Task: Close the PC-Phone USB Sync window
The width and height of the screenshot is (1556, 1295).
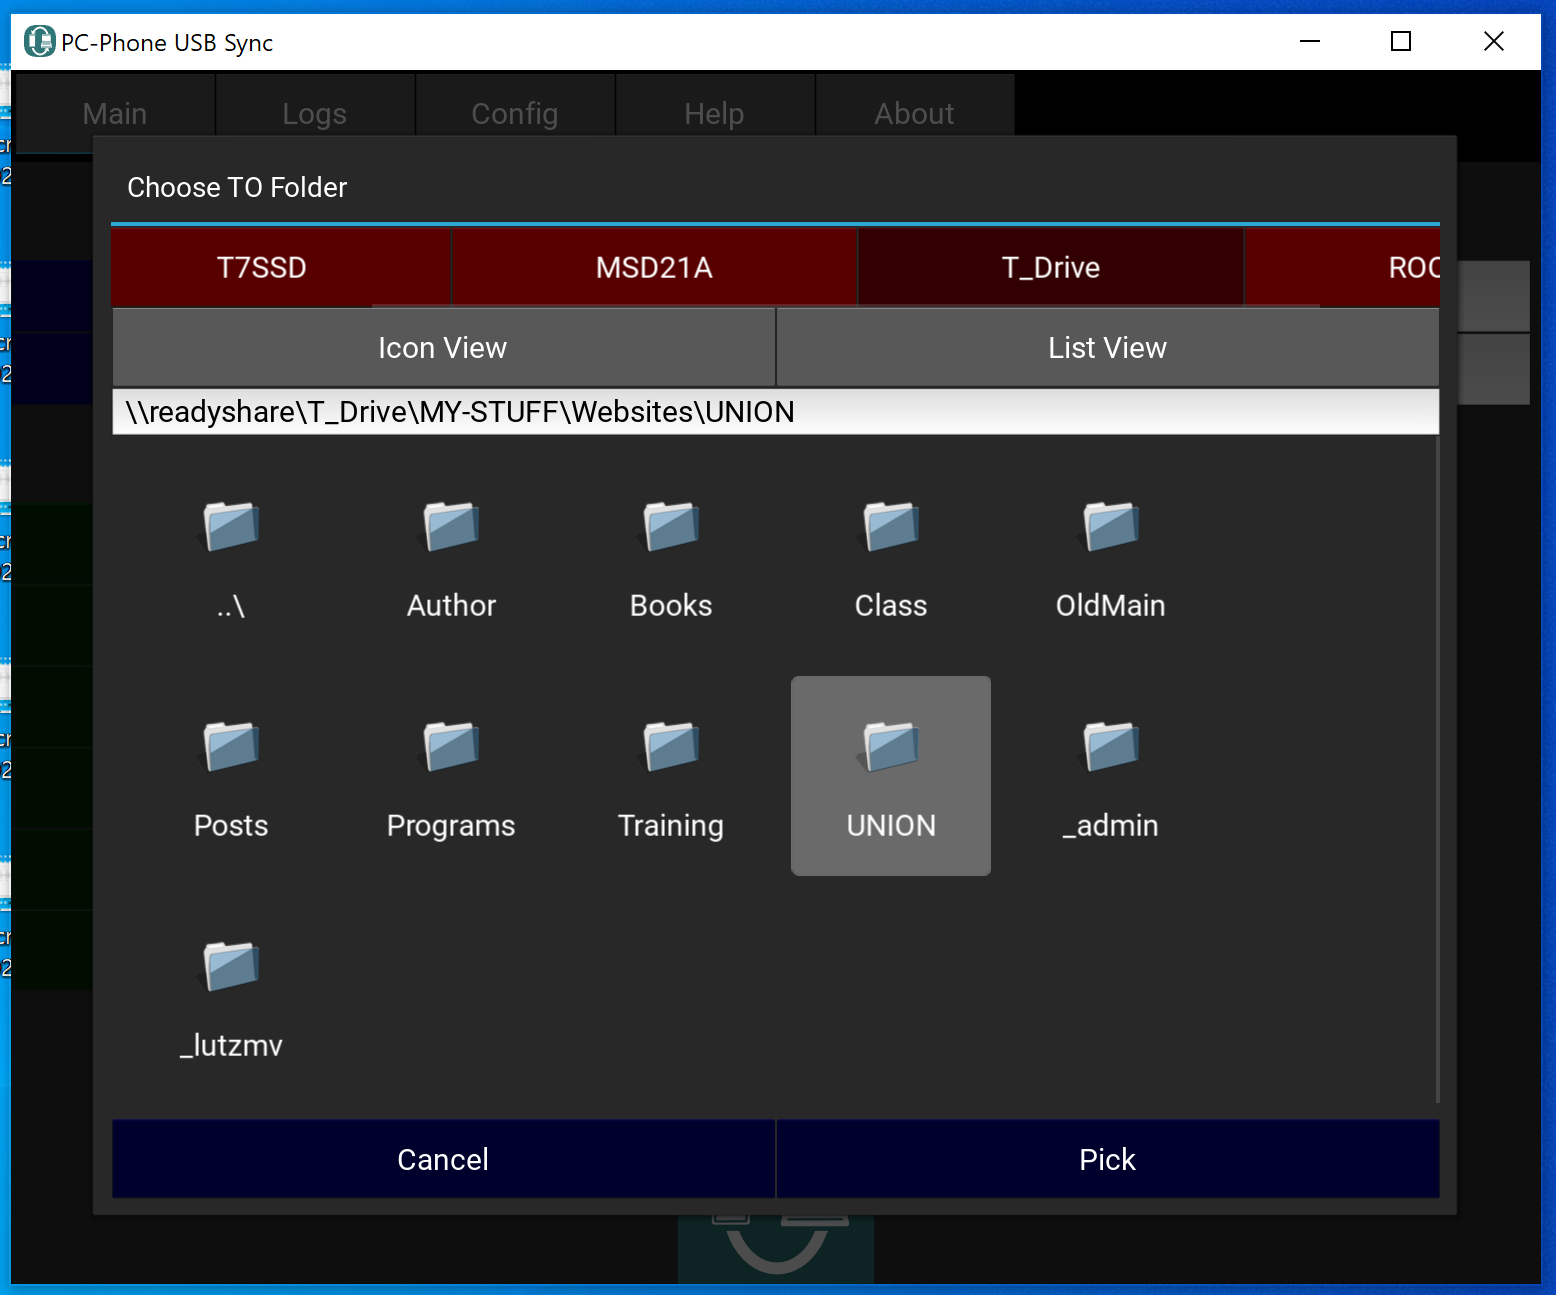Action: coord(1494,41)
